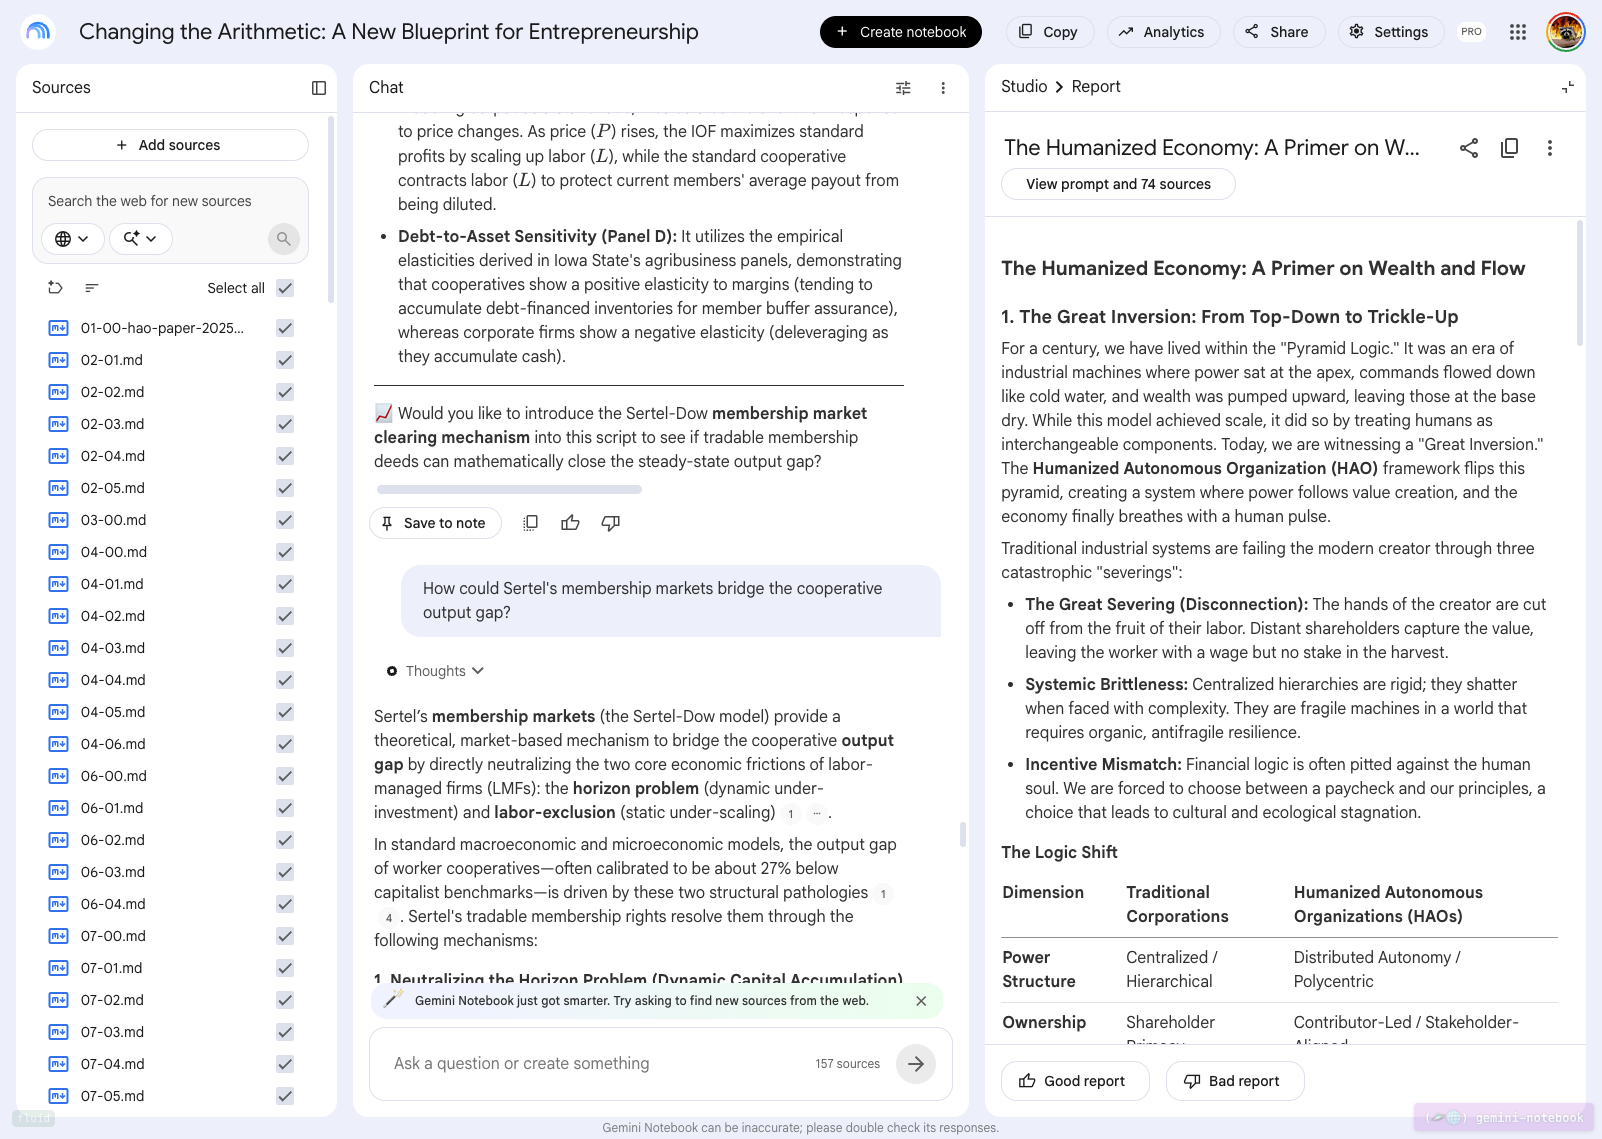Open chat configuration sliders icon

903,88
